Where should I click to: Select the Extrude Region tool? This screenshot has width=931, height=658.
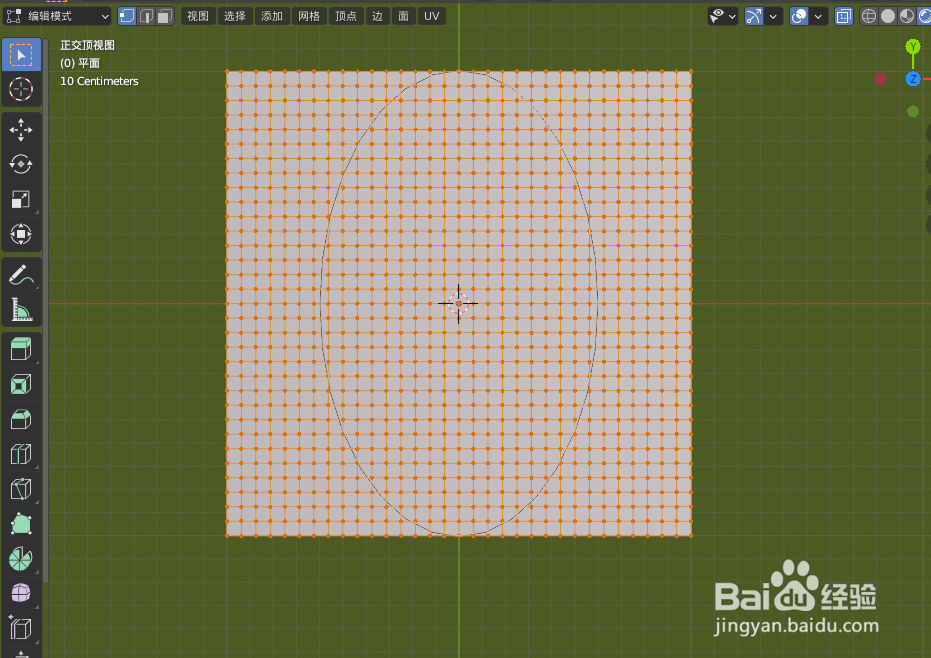(x=21, y=349)
